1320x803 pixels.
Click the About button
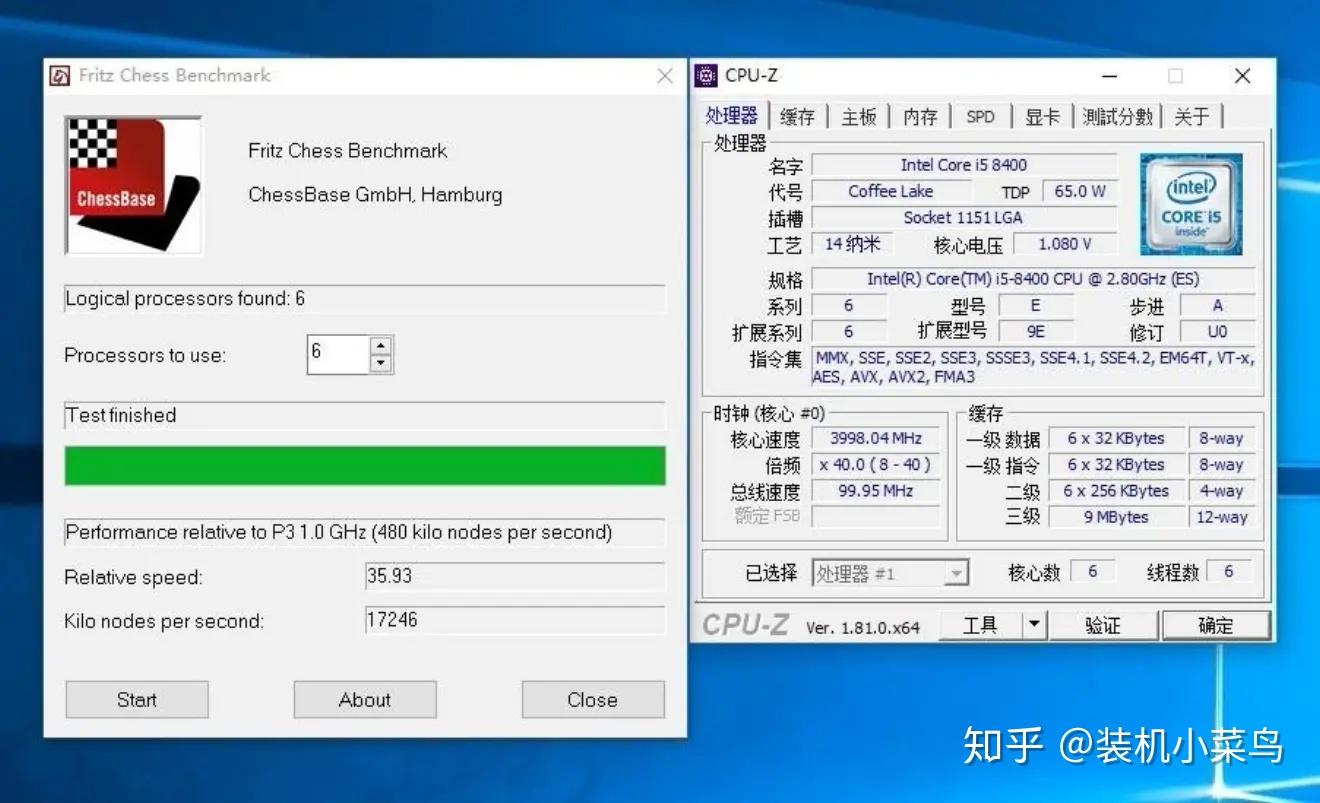364,699
